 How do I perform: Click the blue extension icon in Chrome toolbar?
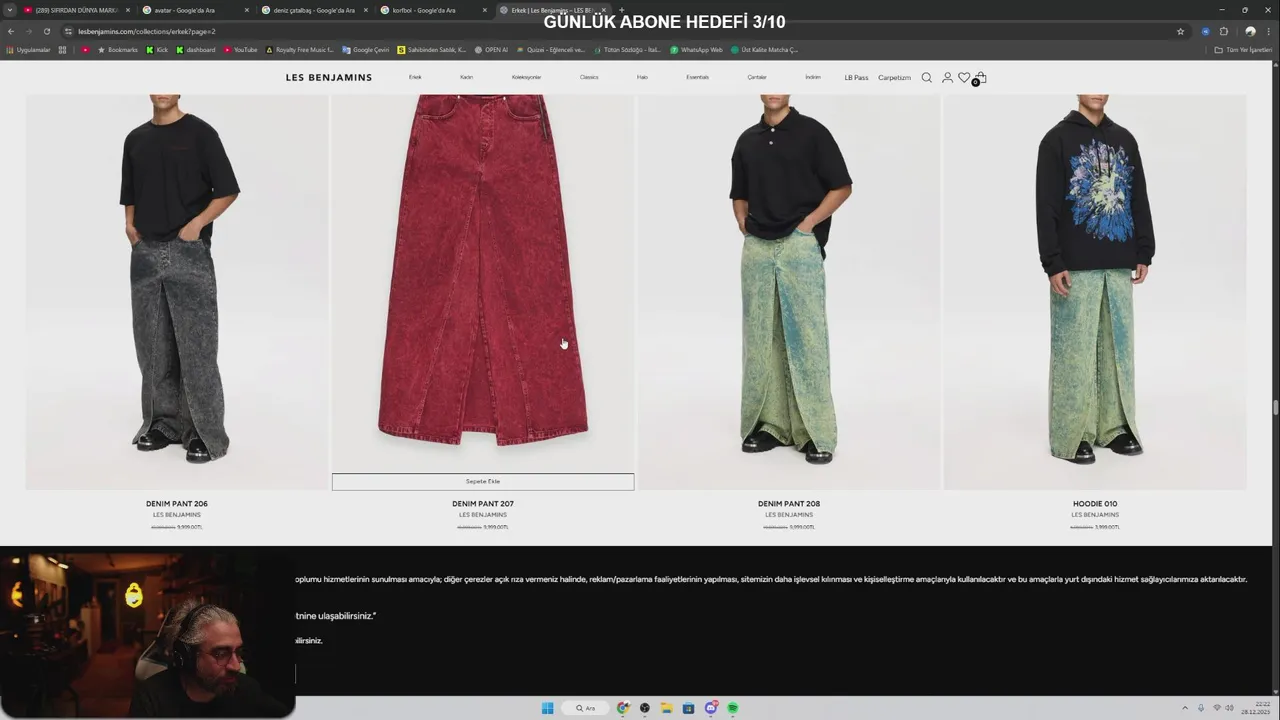[1205, 31]
